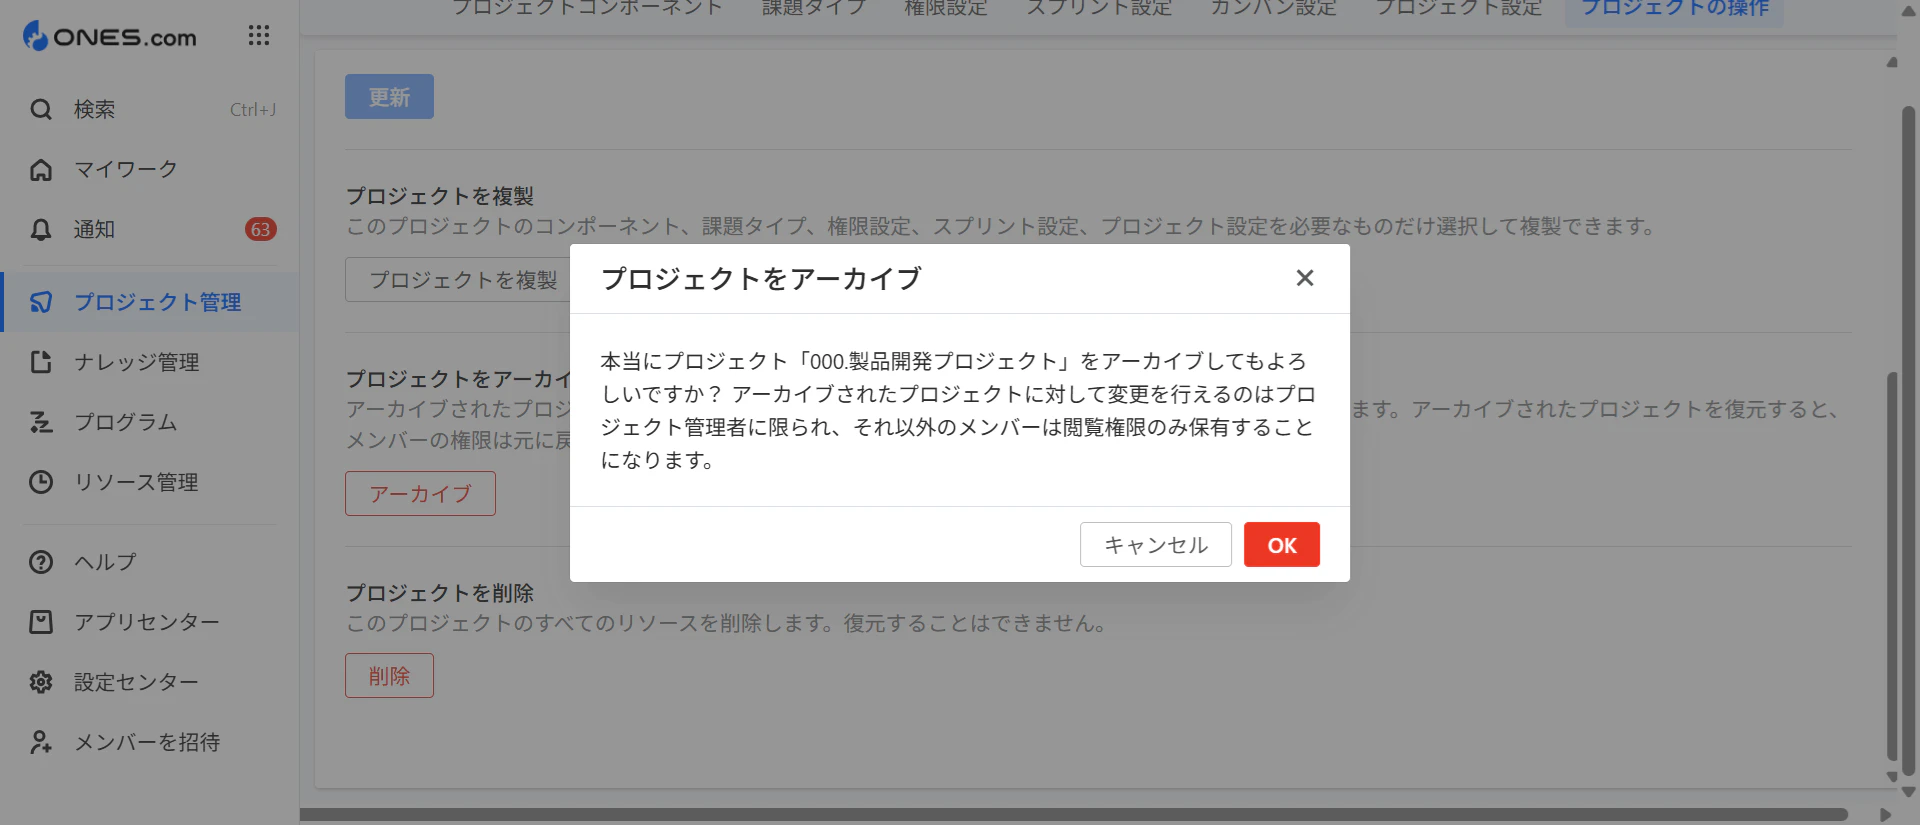Click the red 削除 button

(x=389, y=676)
